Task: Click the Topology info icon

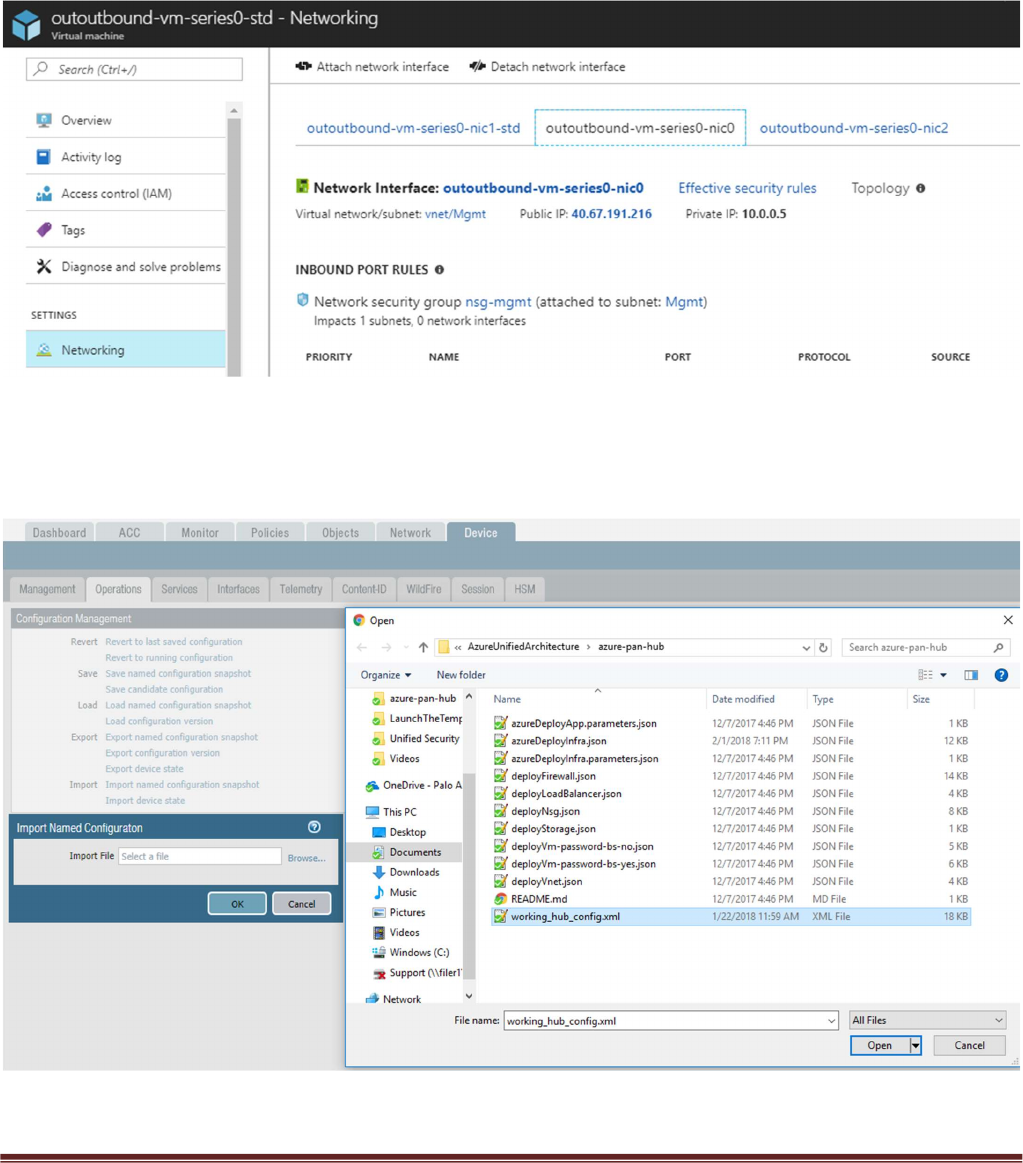Action: (x=921, y=188)
